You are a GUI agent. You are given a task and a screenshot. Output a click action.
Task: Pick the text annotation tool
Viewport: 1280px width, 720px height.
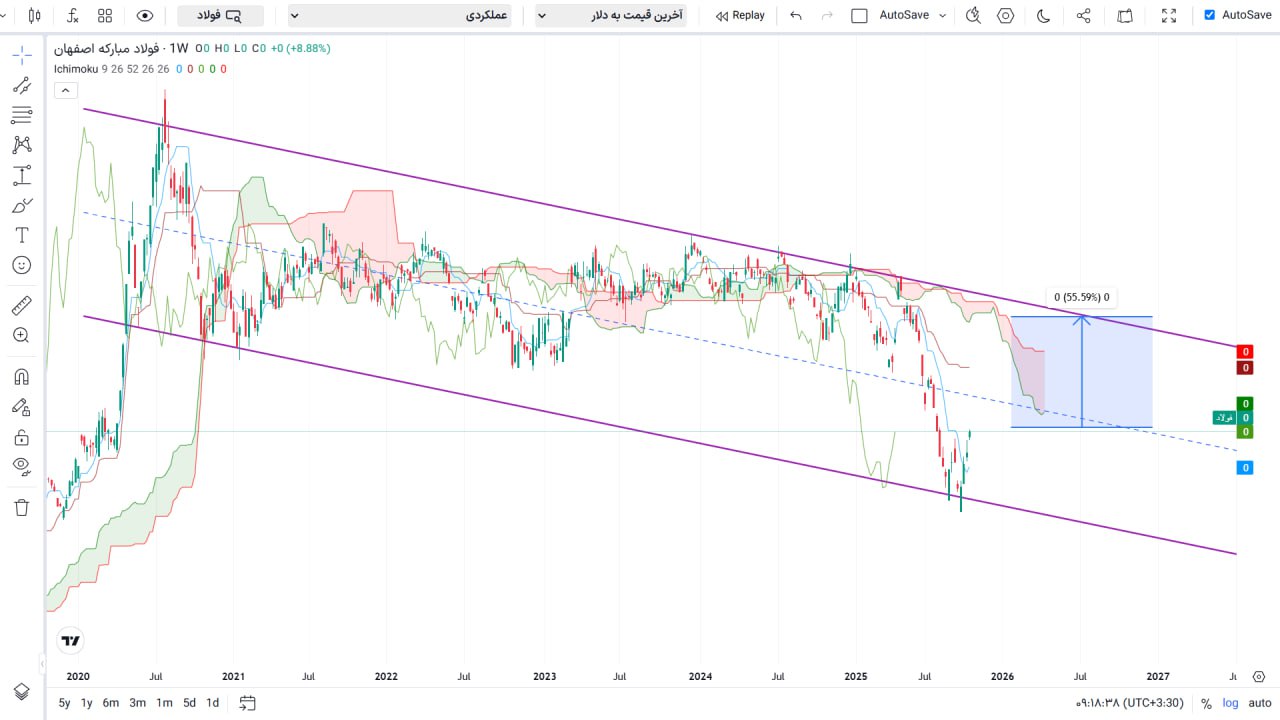pyautogui.click(x=21, y=235)
